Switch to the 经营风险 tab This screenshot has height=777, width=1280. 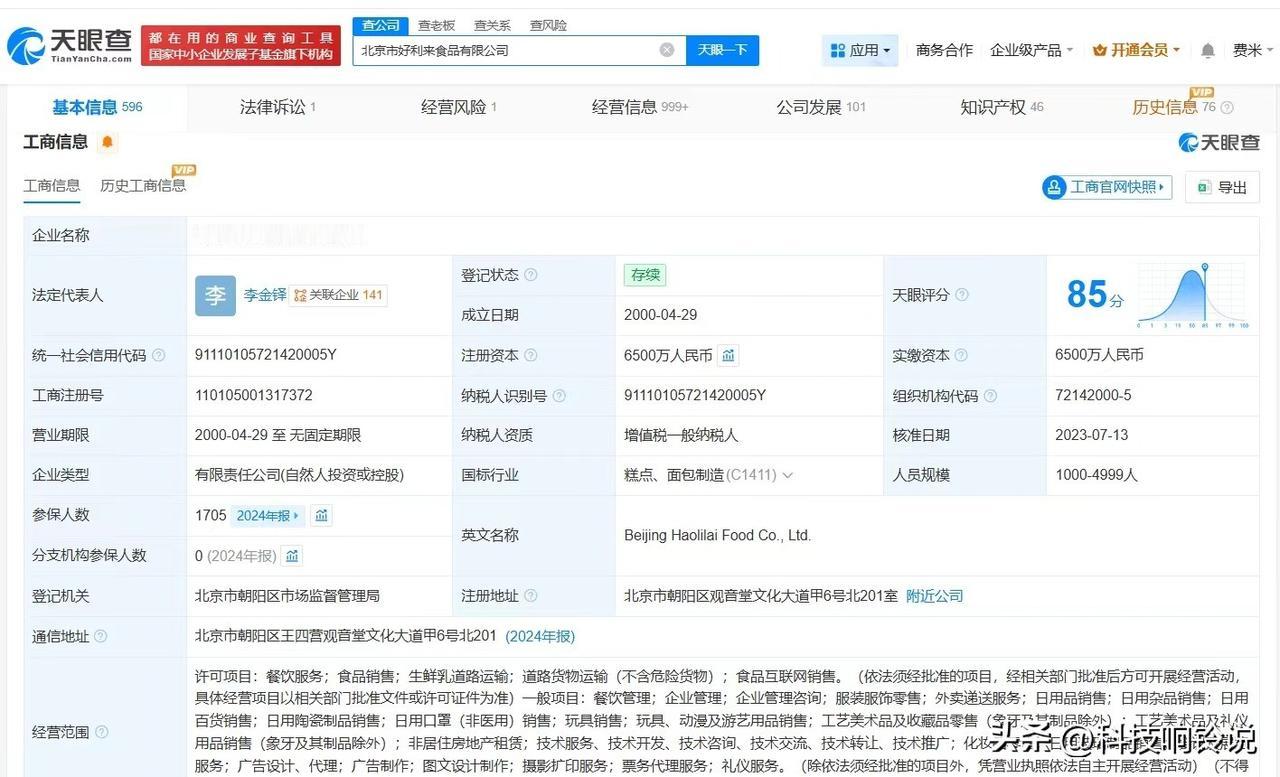pyautogui.click(x=459, y=107)
